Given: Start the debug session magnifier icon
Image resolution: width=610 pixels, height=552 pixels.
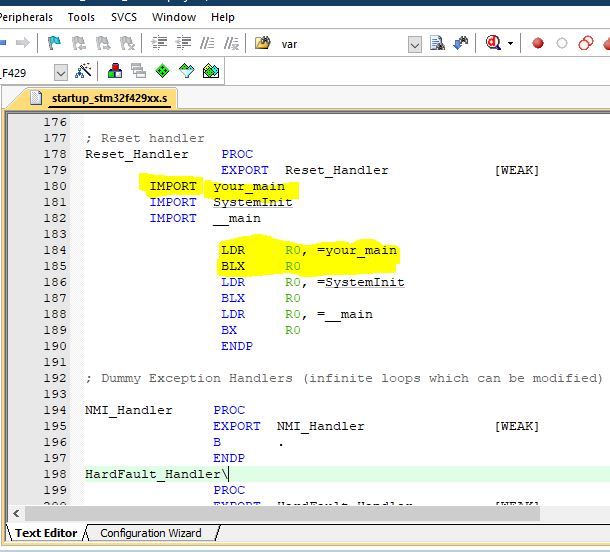Looking at the screenshot, I should click(493, 43).
